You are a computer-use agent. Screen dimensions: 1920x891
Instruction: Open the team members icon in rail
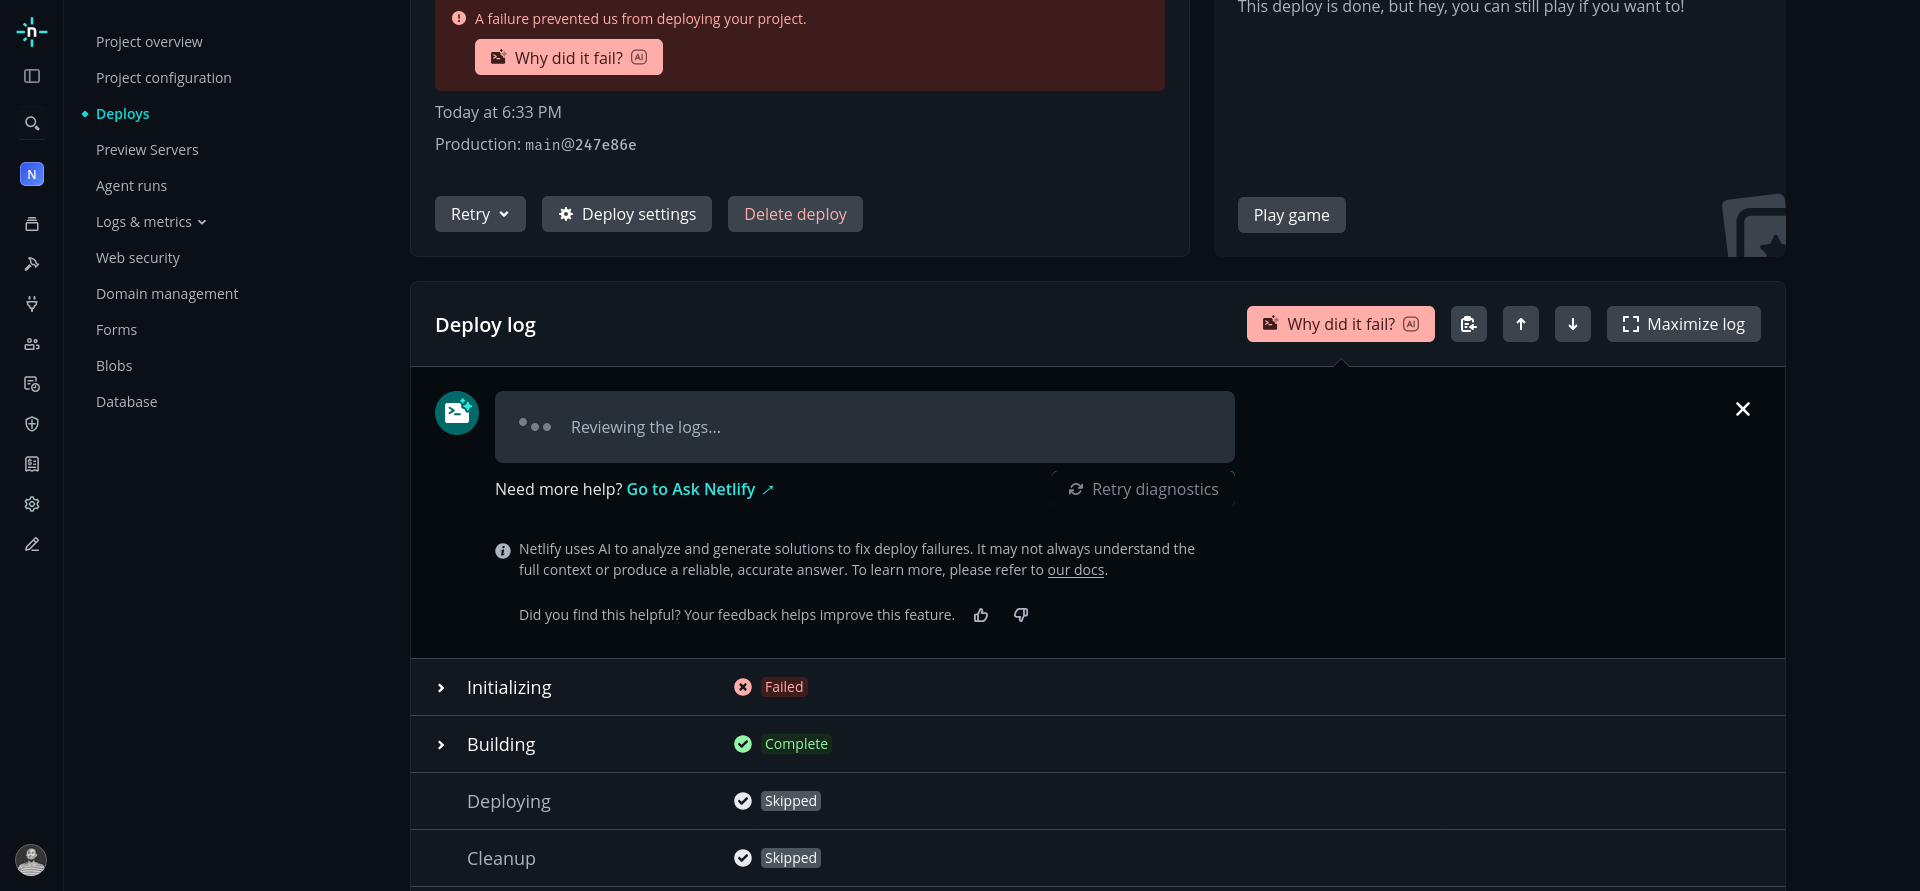tap(32, 344)
